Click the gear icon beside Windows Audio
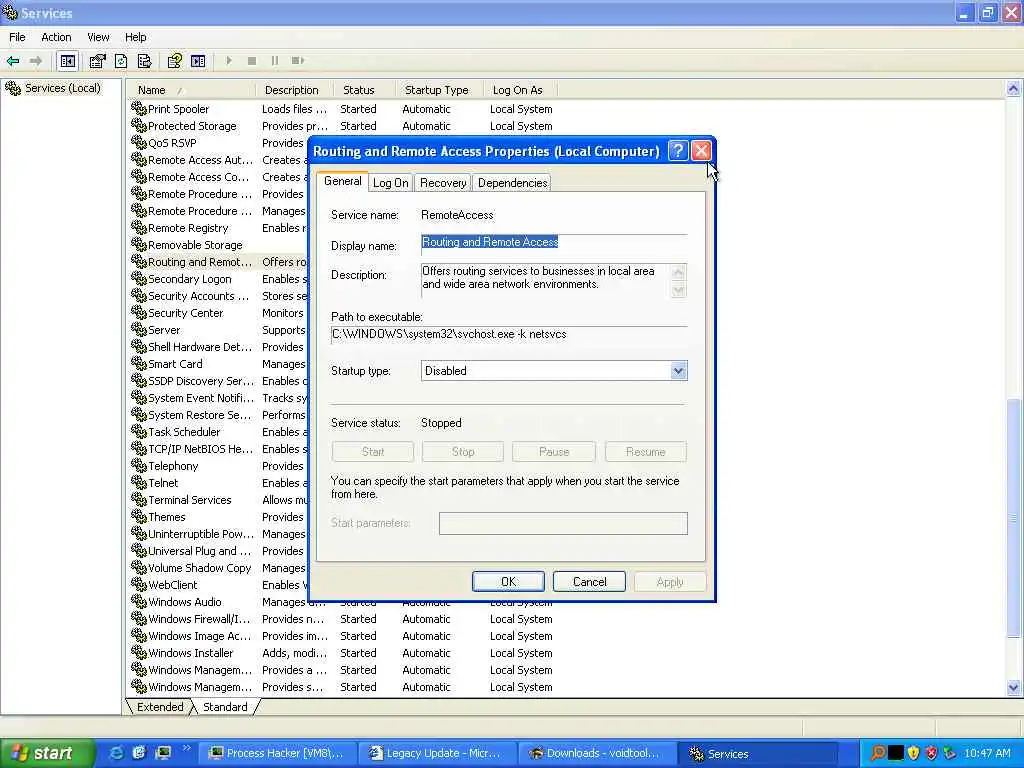1024x768 pixels. coord(138,601)
